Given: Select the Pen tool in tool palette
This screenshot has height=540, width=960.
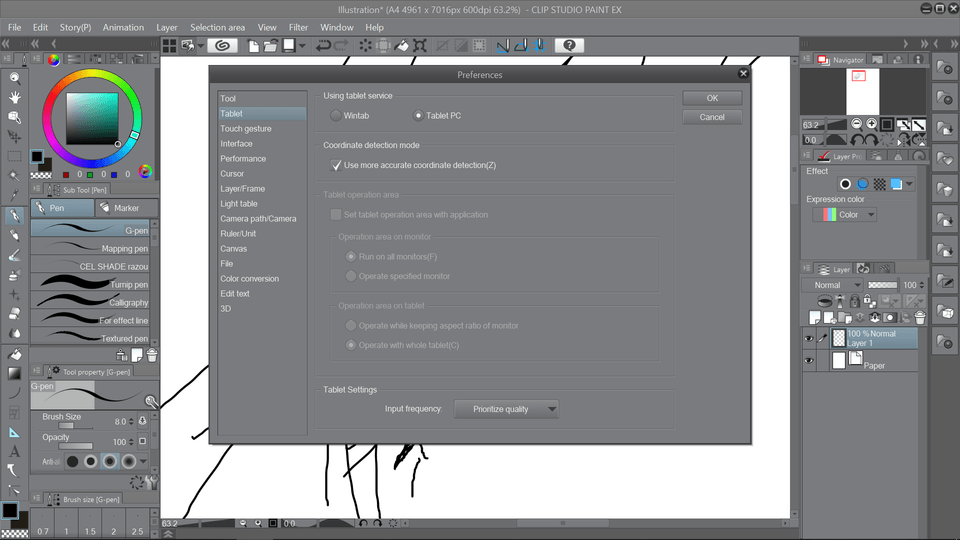Looking at the screenshot, I should (x=14, y=216).
